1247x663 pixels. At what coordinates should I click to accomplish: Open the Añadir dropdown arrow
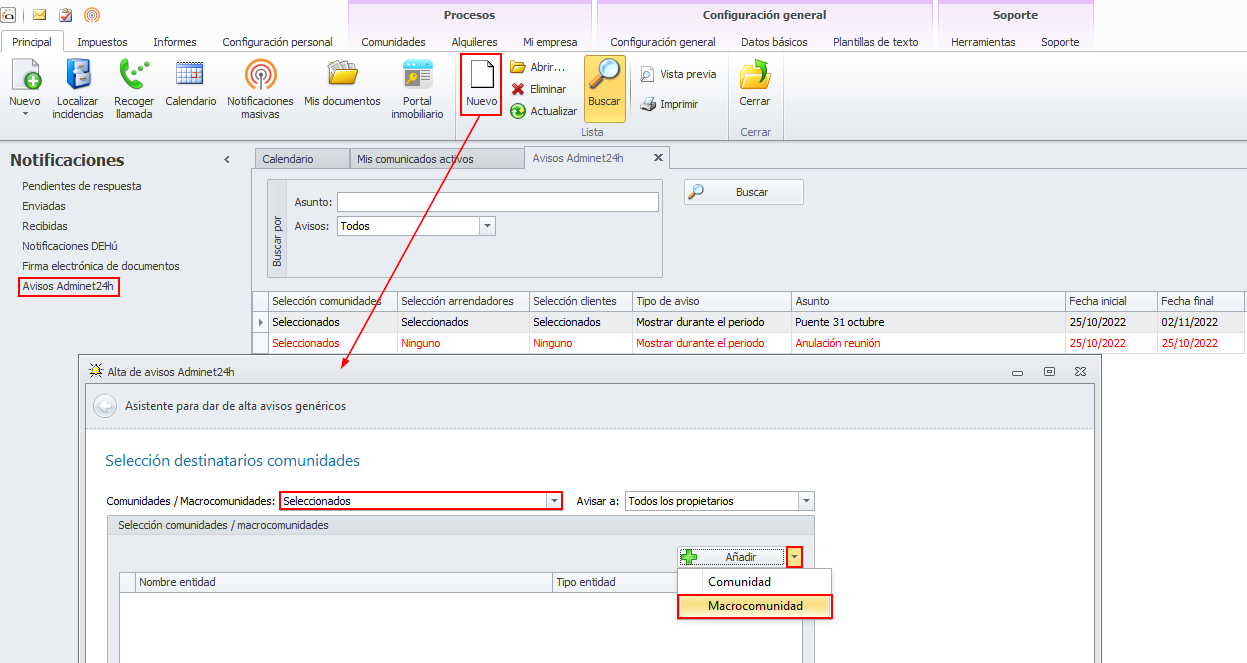pyautogui.click(x=794, y=557)
